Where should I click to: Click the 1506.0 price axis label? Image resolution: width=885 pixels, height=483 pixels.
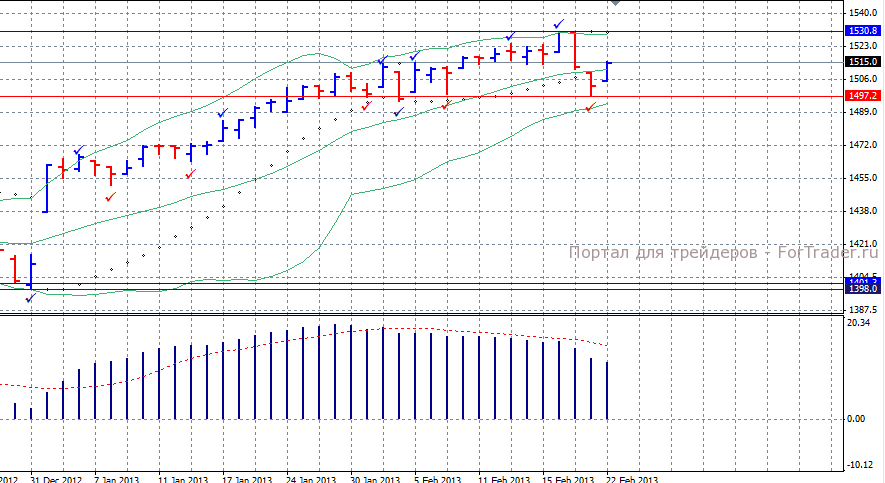864,79
